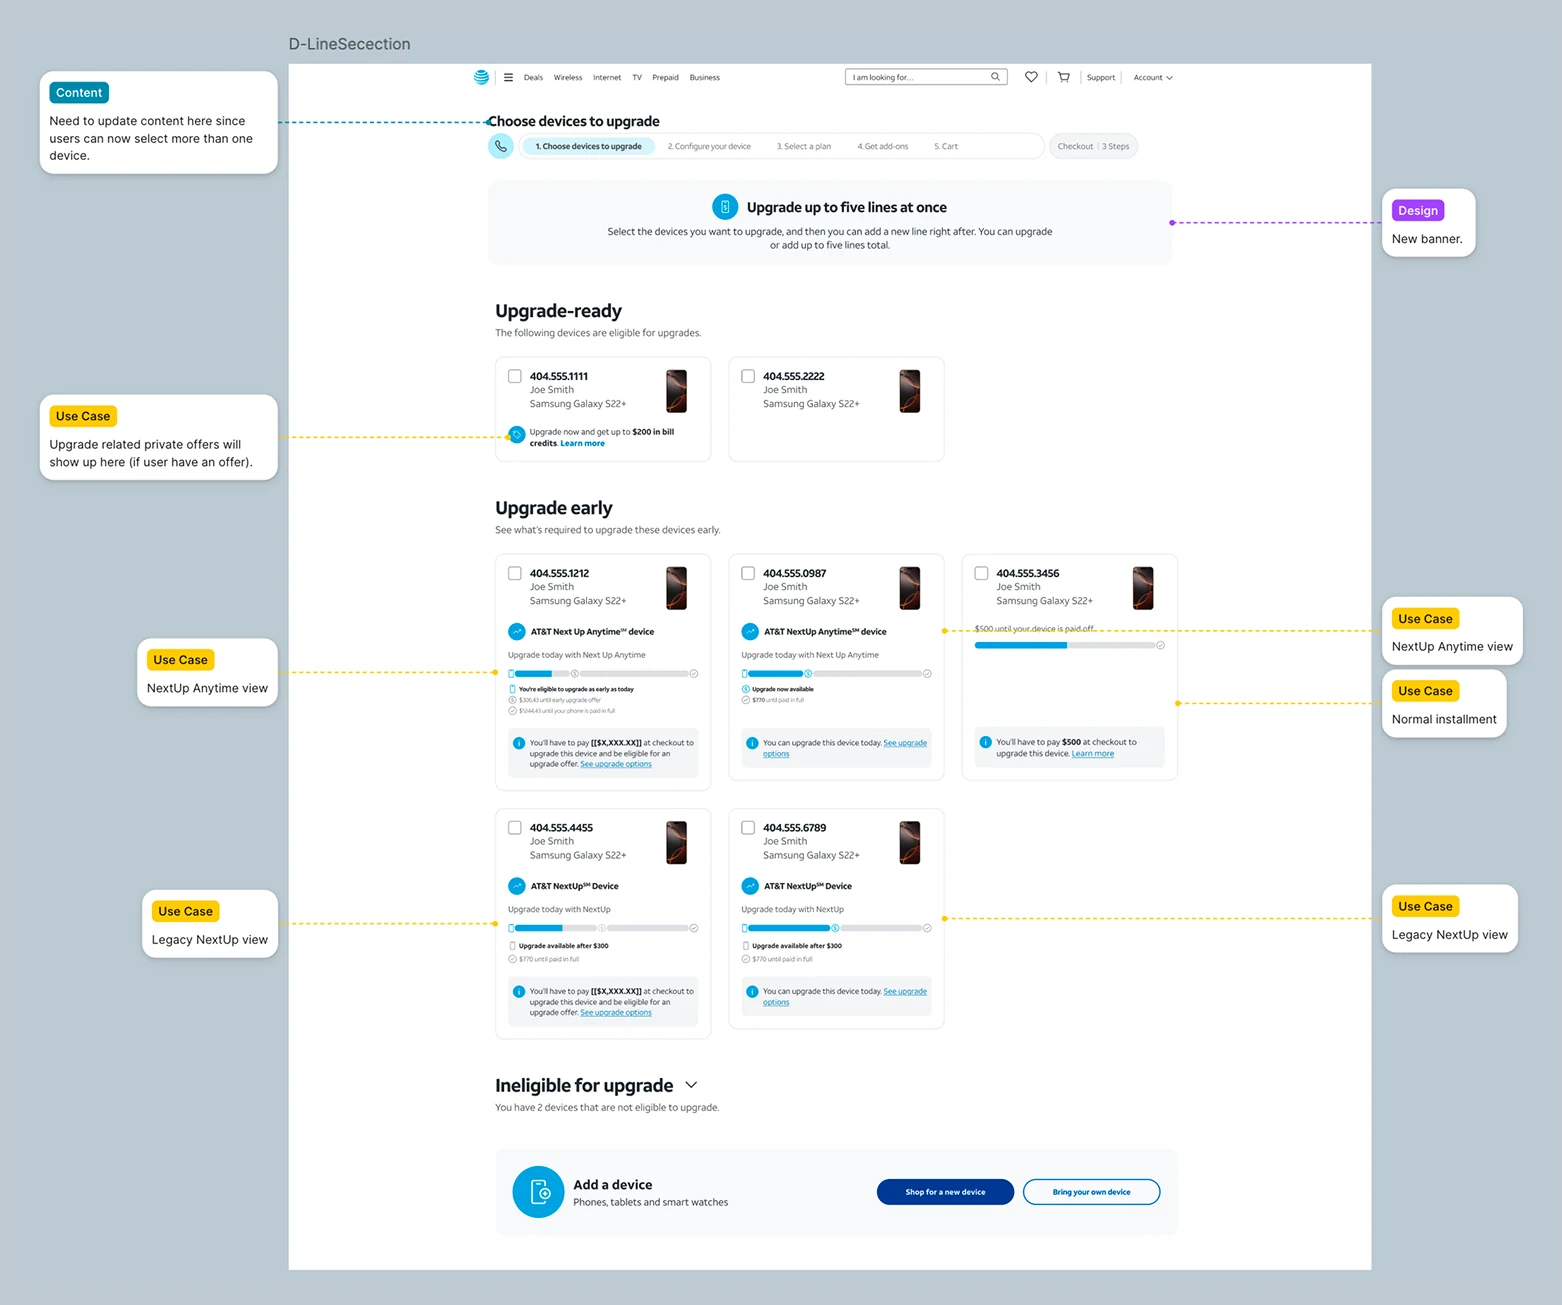Go to step 5 Cart
This screenshot has width=1562, height=1305.
pyautogui.click(x=946, y=146)
